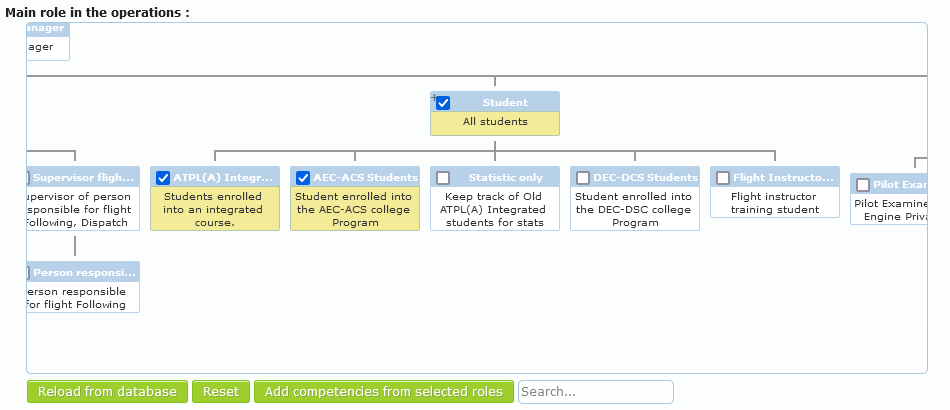Click the Supervisor flight node header
Screen dimensions: 950x410
click(83, 178)
